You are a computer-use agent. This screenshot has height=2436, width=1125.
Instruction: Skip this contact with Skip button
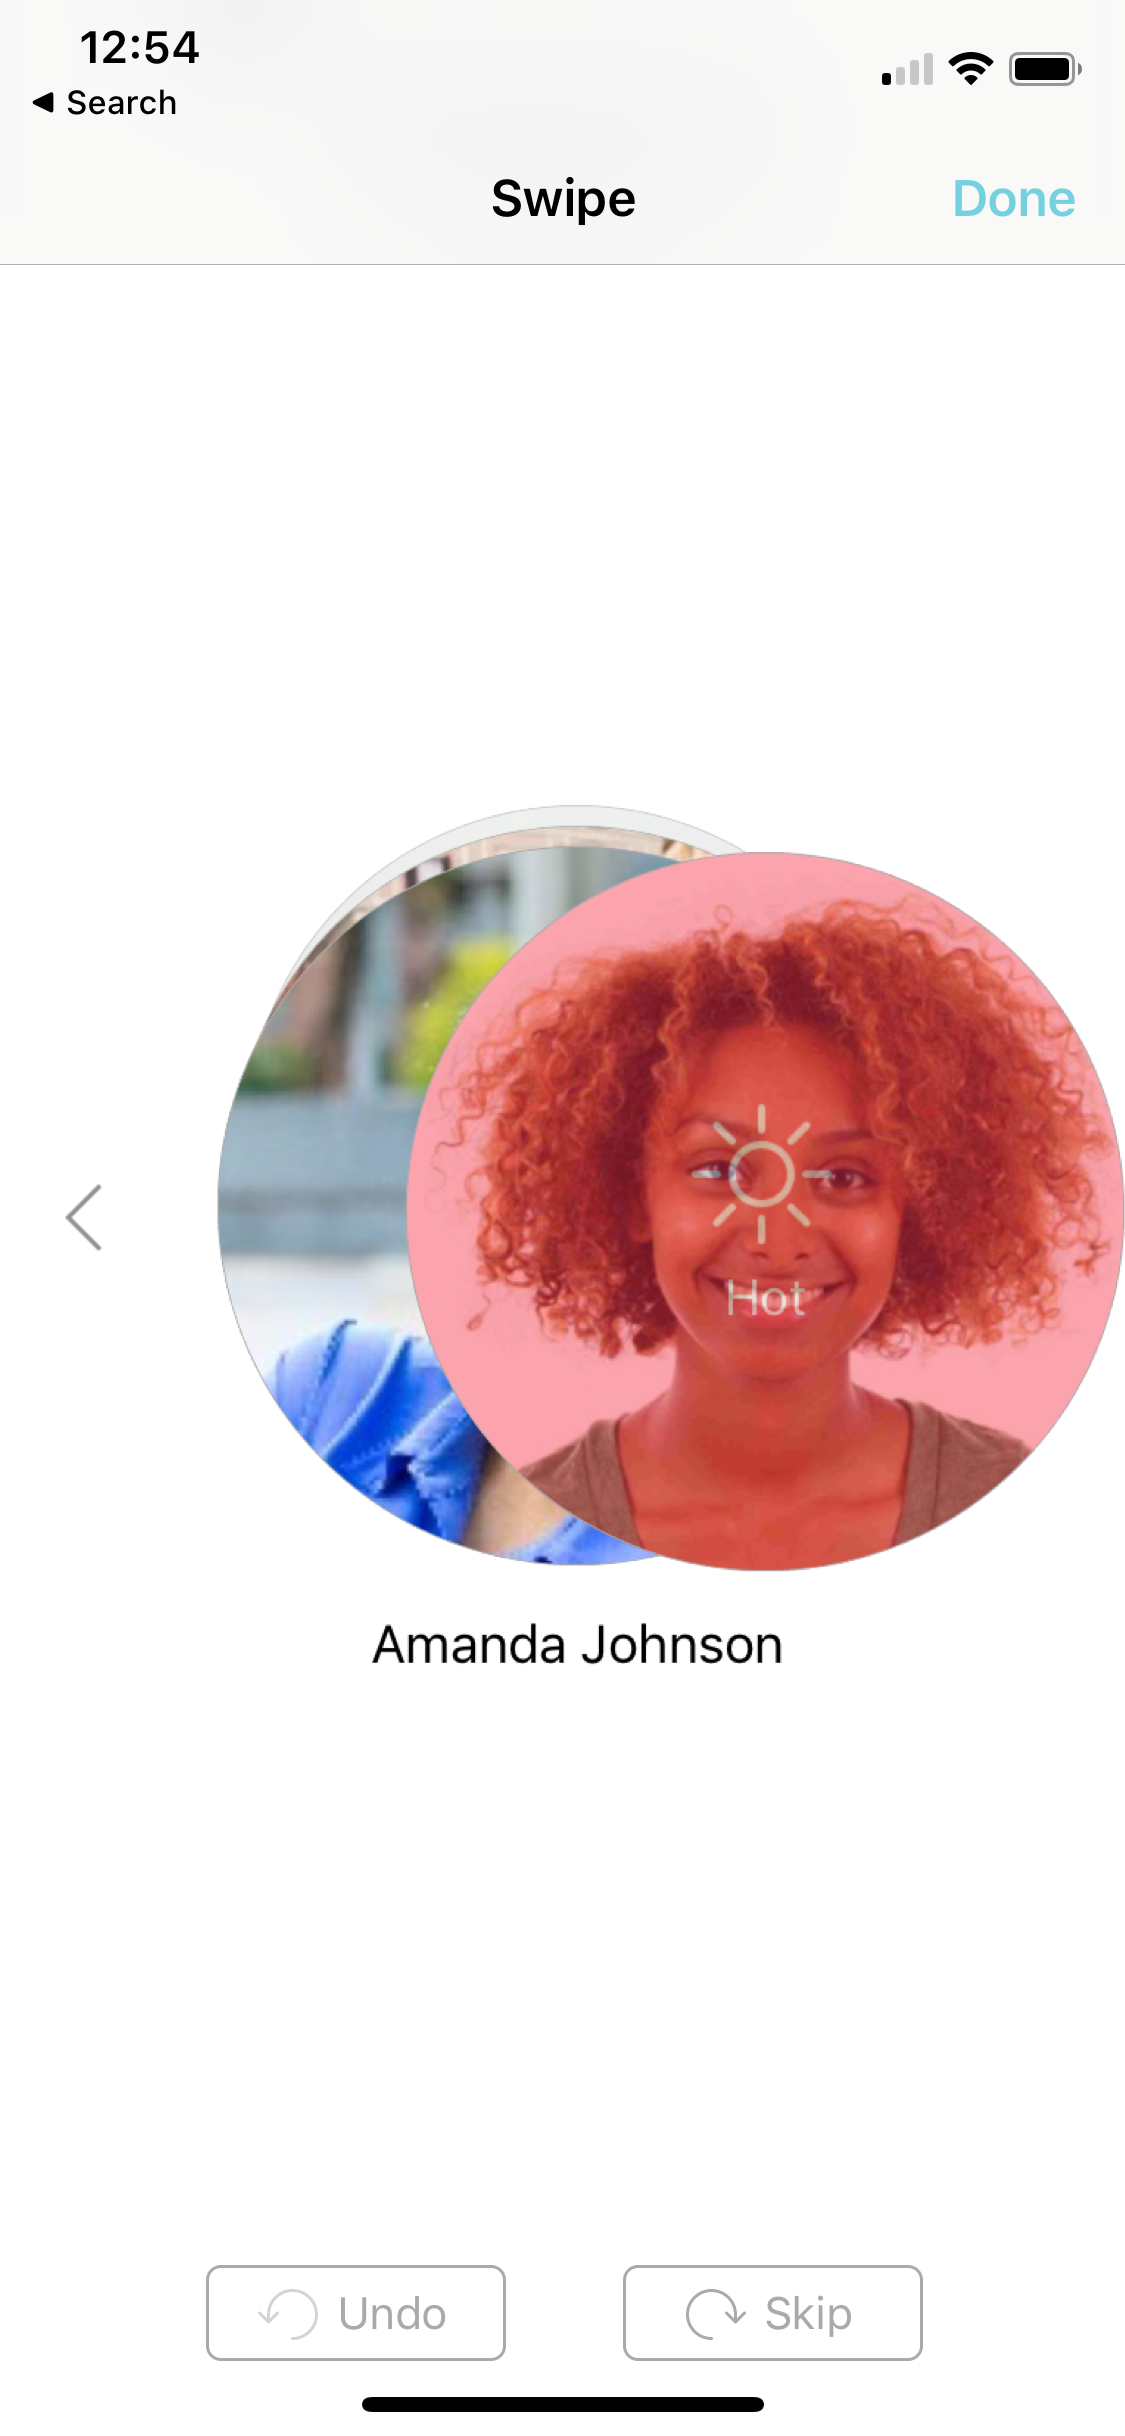coord(772,2313)
